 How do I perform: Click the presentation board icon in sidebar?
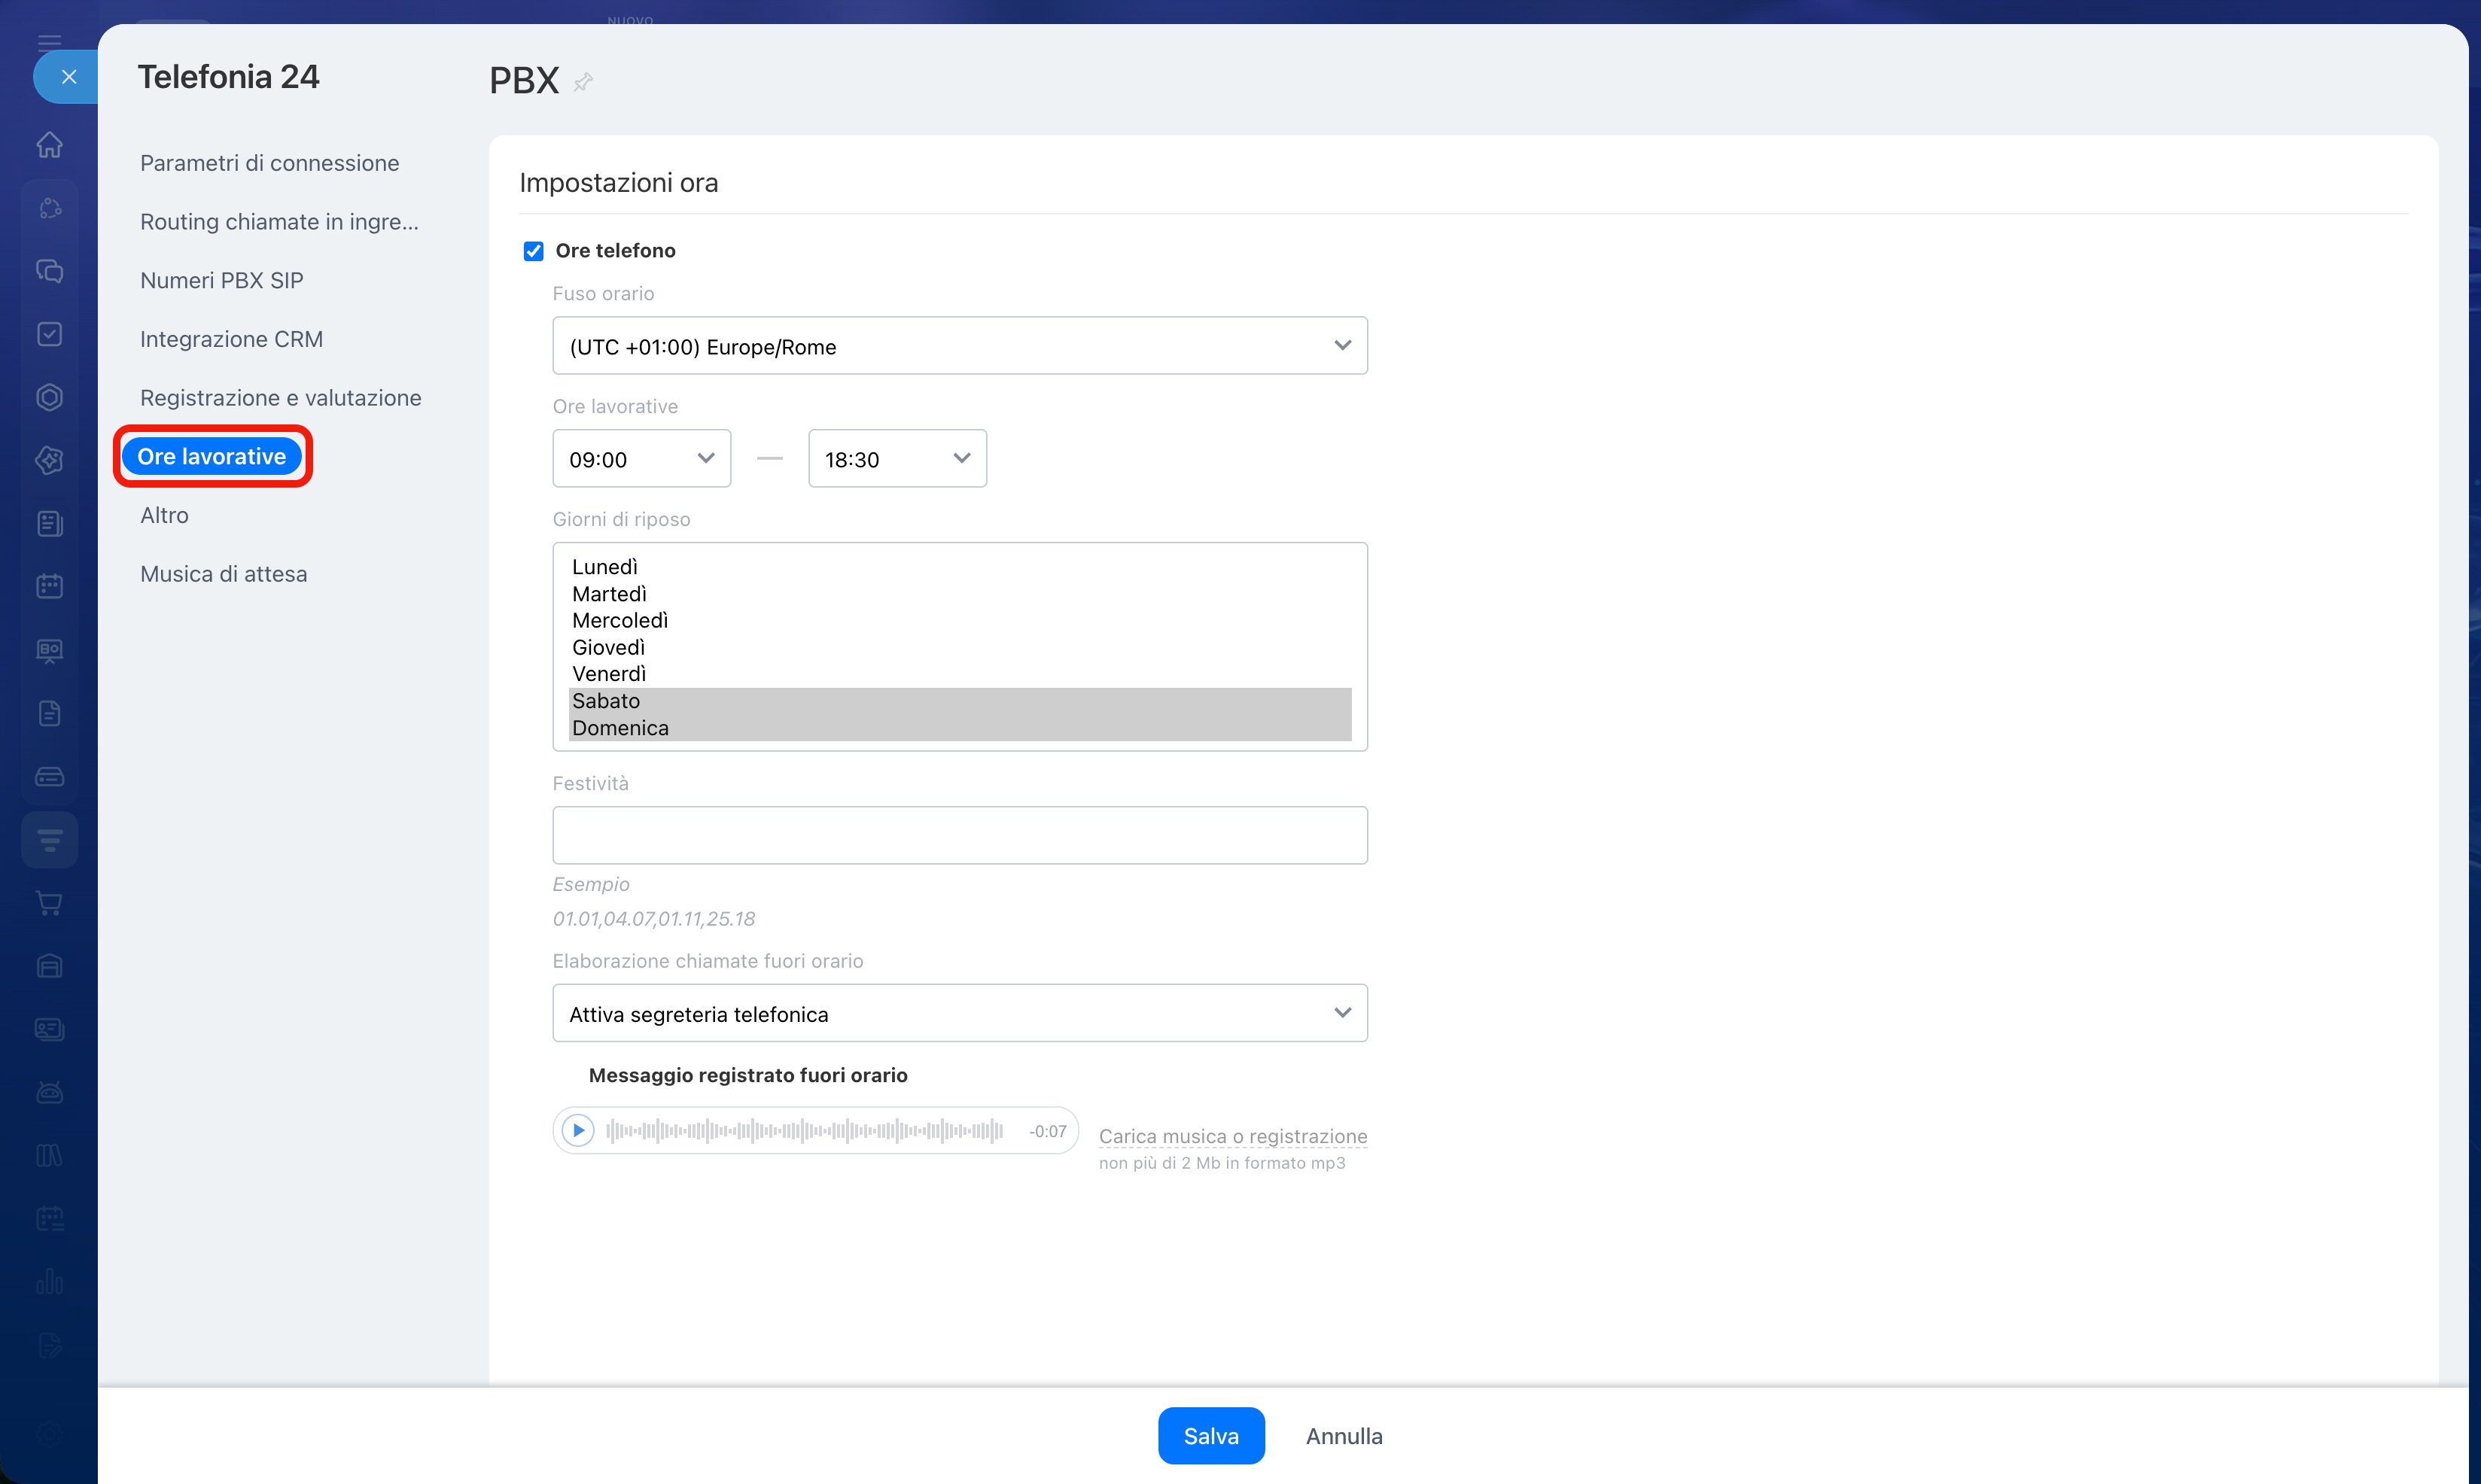click(49, 650)
